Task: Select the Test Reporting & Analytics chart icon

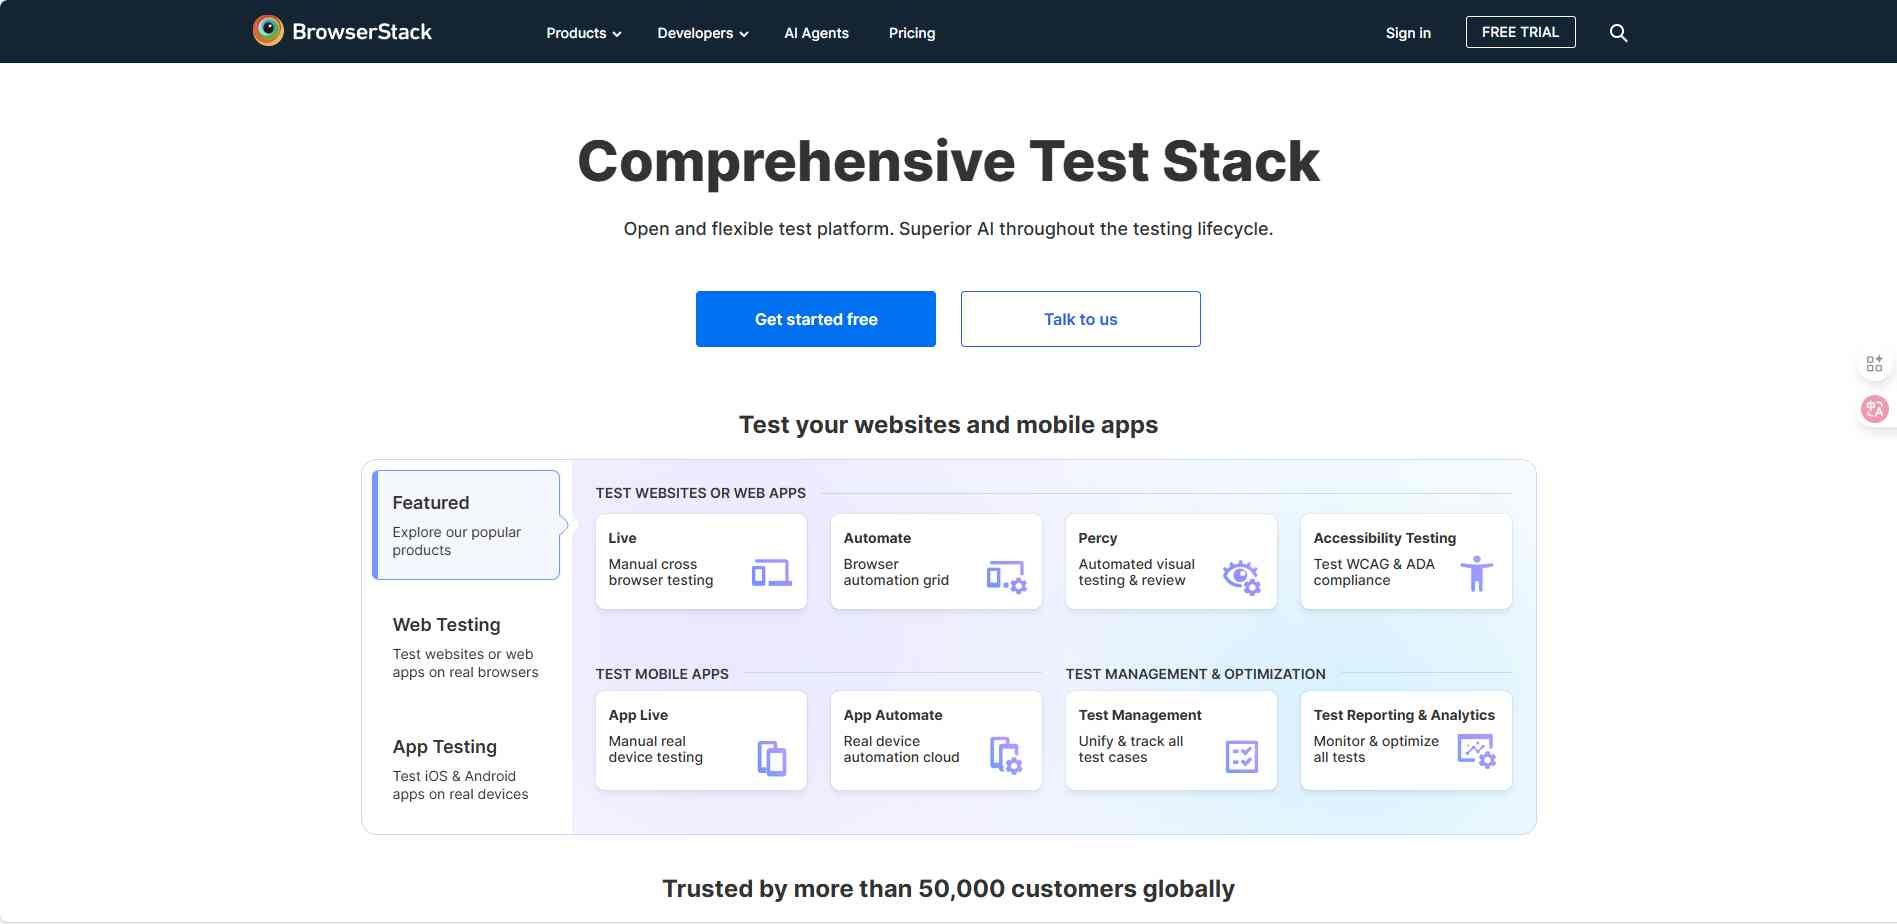Action: click(x=1476, y=750)
